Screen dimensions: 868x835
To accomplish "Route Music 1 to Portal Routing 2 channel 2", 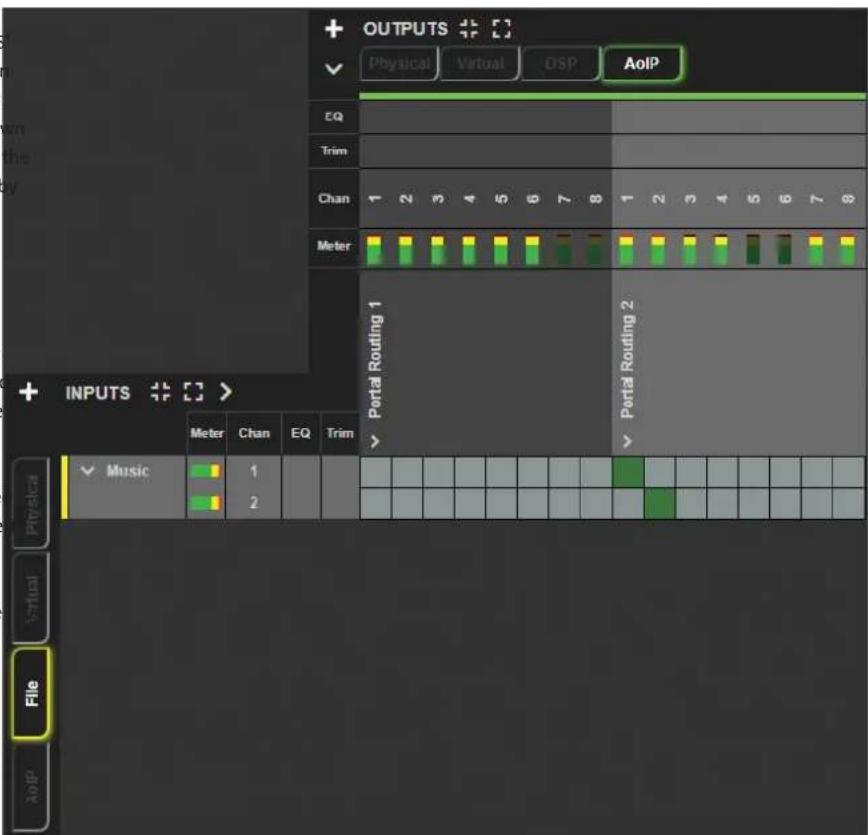I will [x=659, y=472].
